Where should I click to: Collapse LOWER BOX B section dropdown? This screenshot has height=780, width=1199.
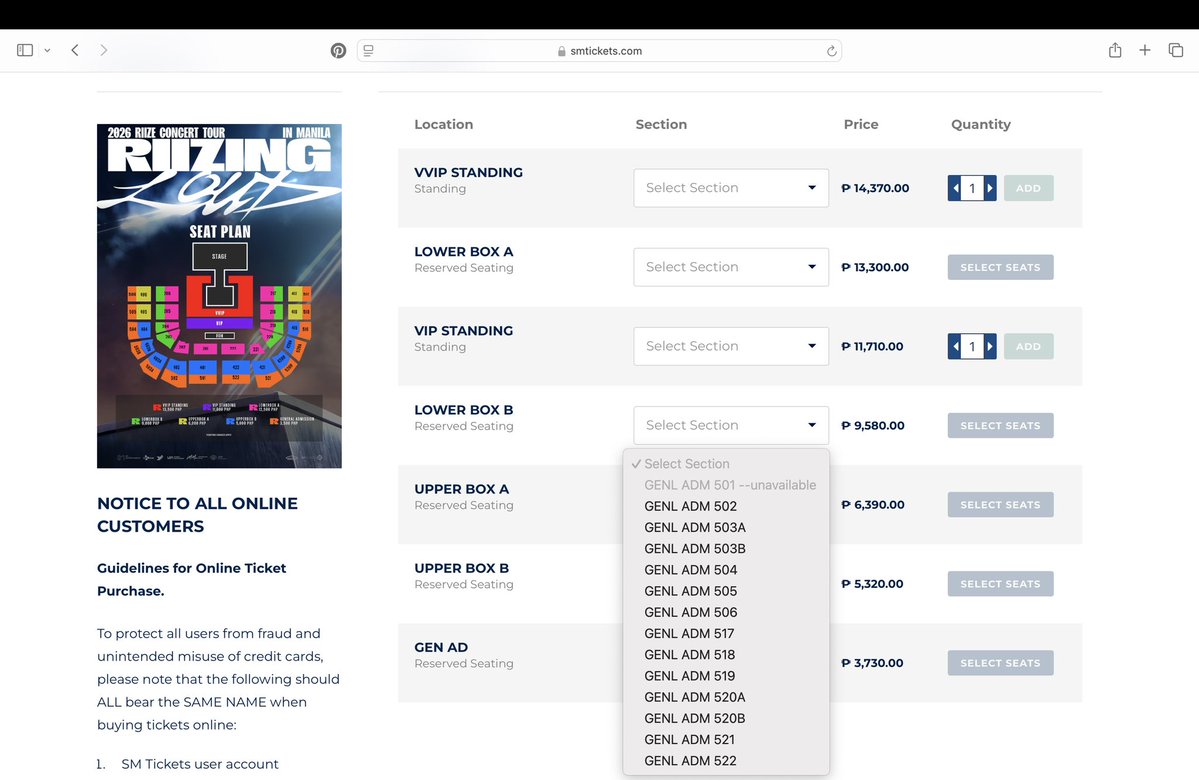point(731,425)
